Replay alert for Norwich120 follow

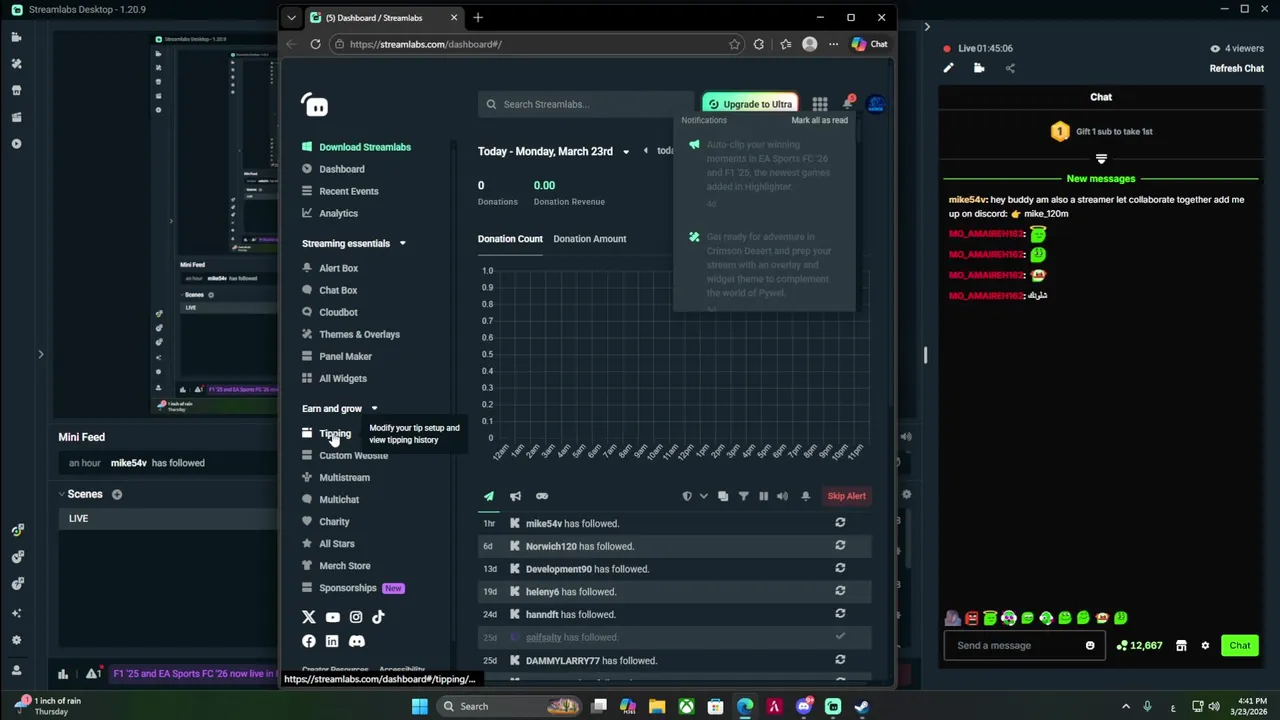pyautogui.click(x=840, y=546)
